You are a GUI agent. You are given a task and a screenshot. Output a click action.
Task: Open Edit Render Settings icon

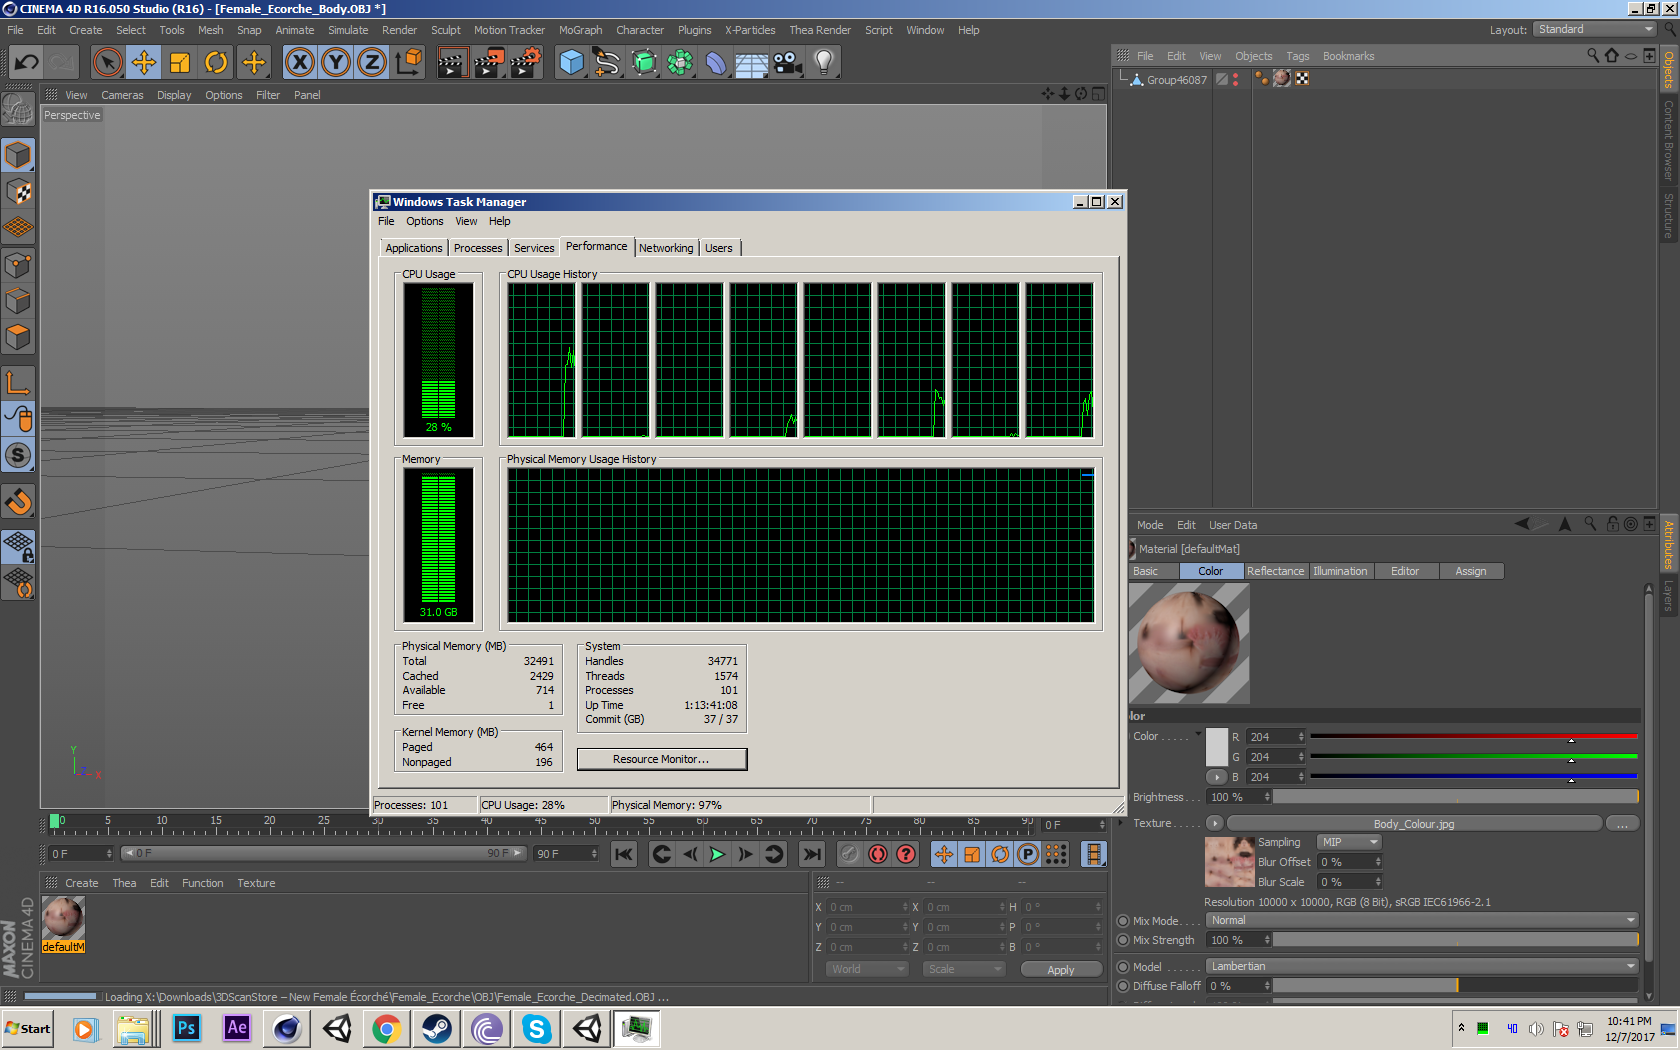(x=526, y=63)
